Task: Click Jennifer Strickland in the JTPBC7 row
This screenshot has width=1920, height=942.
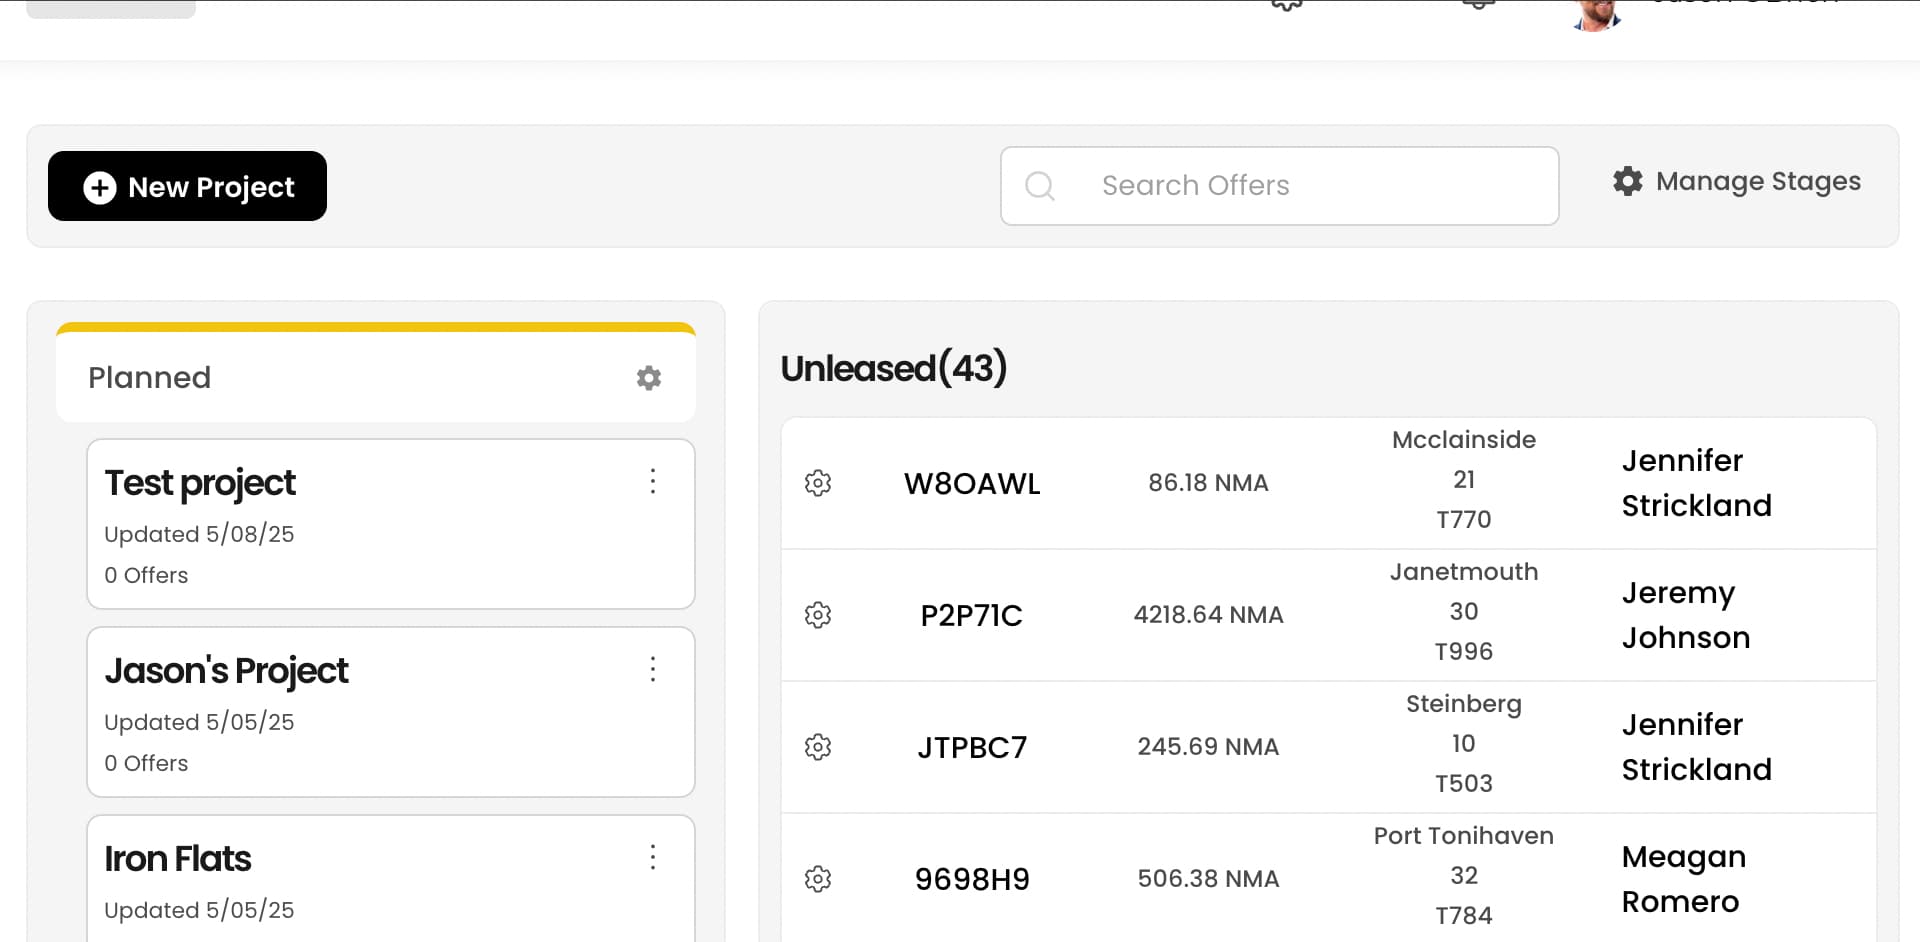Action: pos(1696,747)
